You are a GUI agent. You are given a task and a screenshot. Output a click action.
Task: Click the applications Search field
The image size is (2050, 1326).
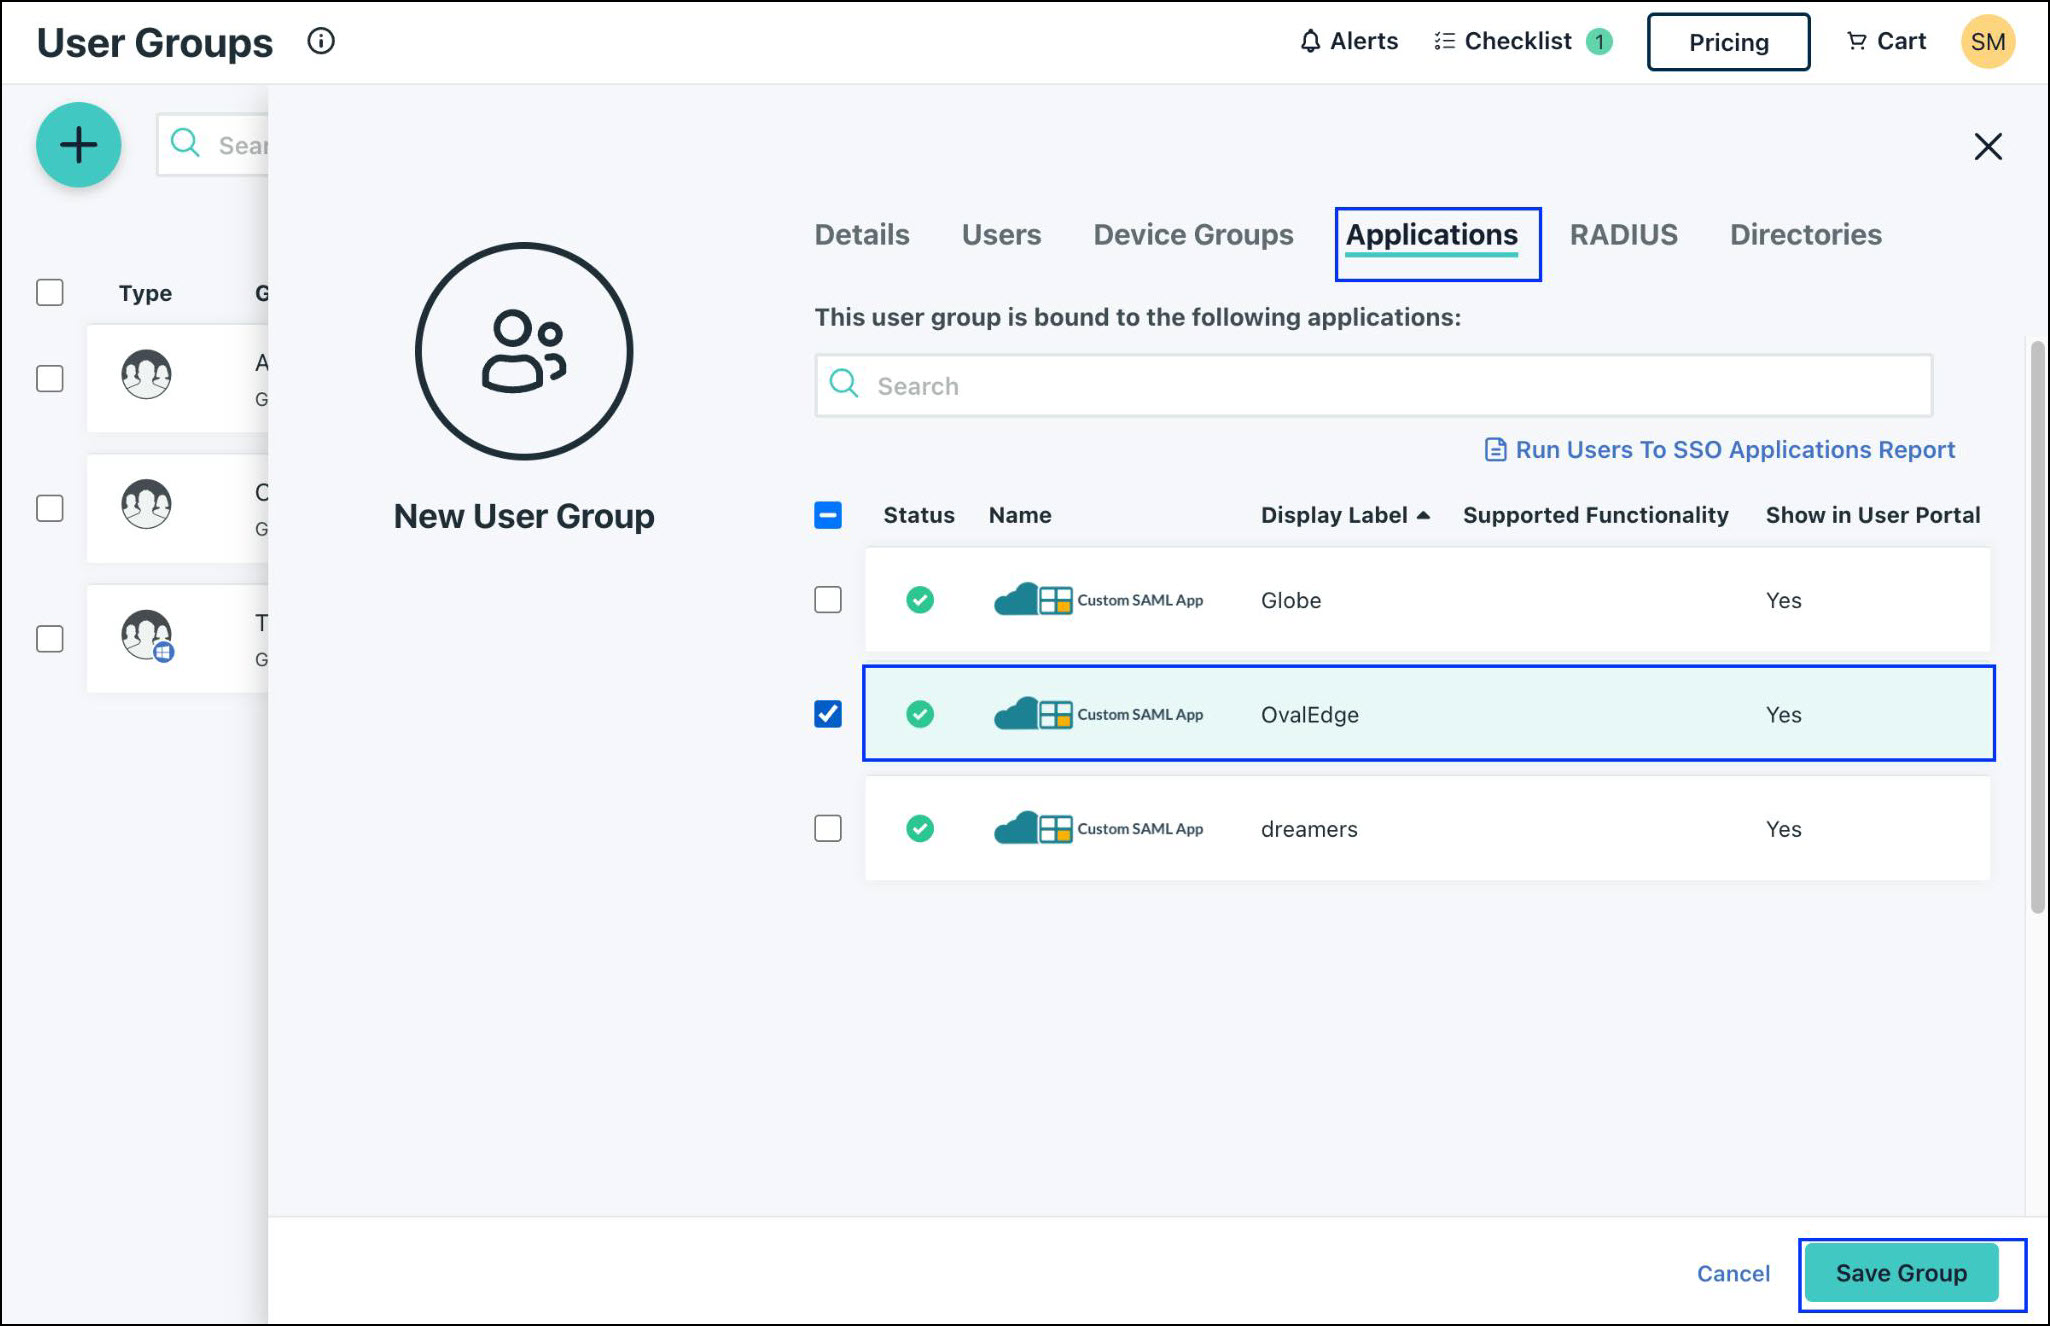(1372, 386)
